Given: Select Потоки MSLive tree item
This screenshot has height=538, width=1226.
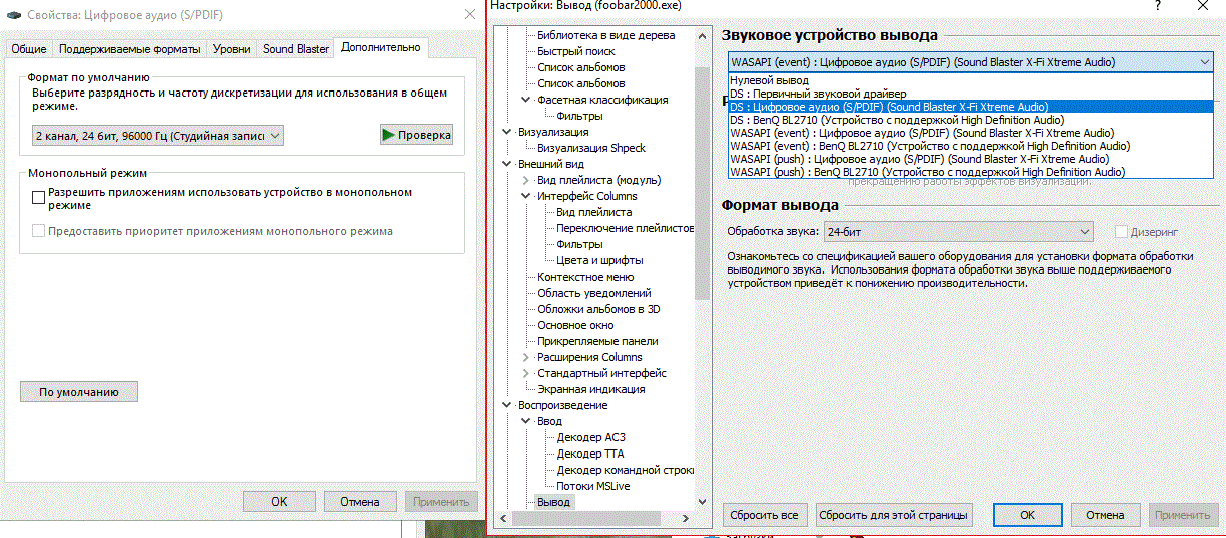Looking at the screenshot, I should click(x=593, y=486).
